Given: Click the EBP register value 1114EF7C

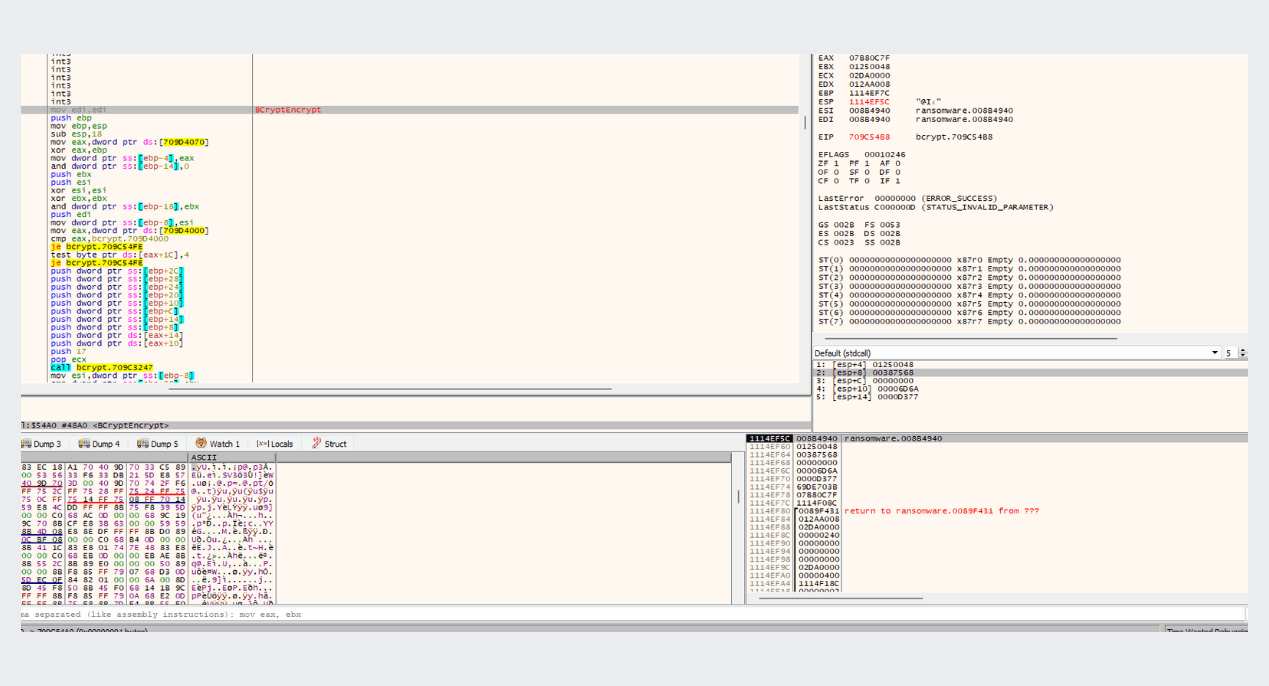Looking at the screenshot, I should point(869,93).
